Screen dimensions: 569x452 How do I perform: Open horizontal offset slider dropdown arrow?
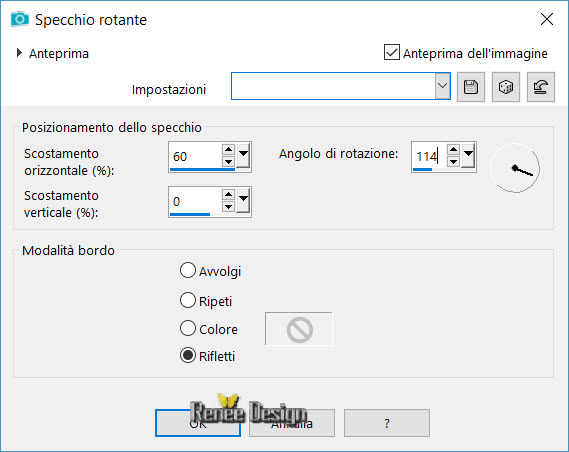pos(243,155)
